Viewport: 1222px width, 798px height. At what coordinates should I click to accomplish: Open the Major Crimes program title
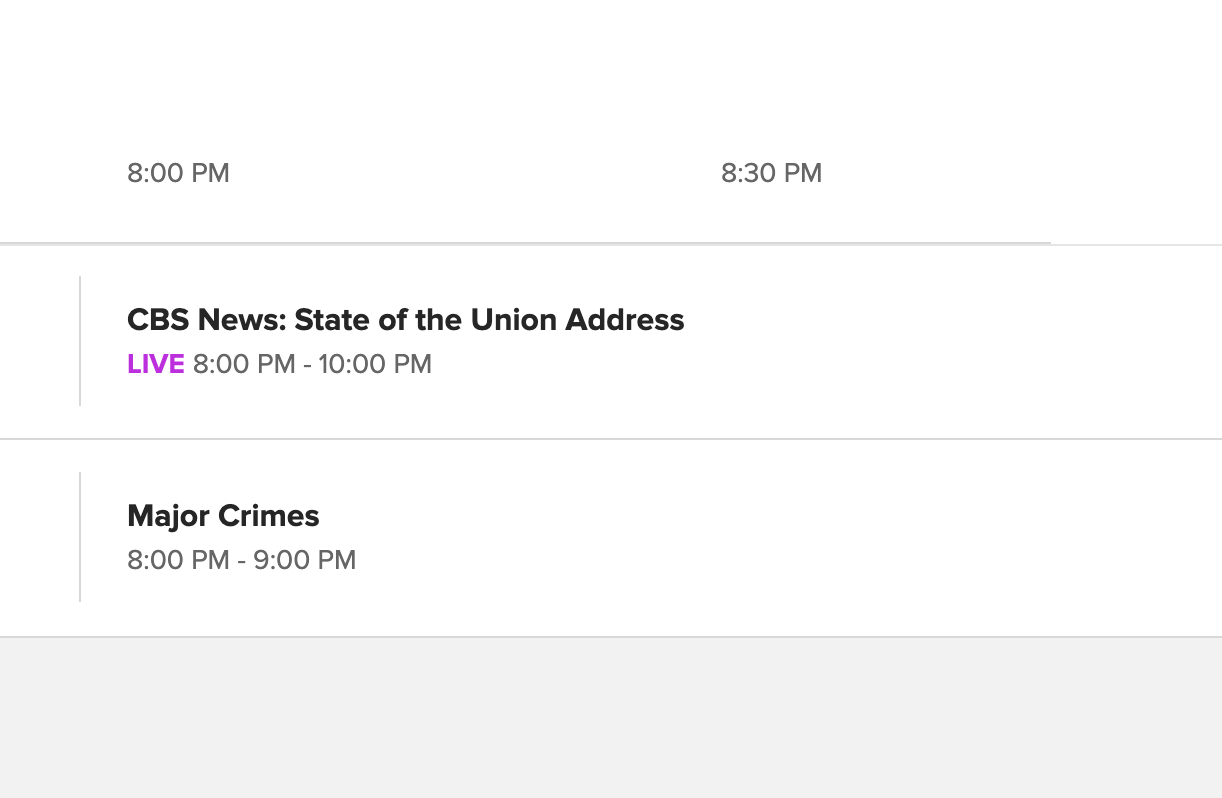(223, 516)
